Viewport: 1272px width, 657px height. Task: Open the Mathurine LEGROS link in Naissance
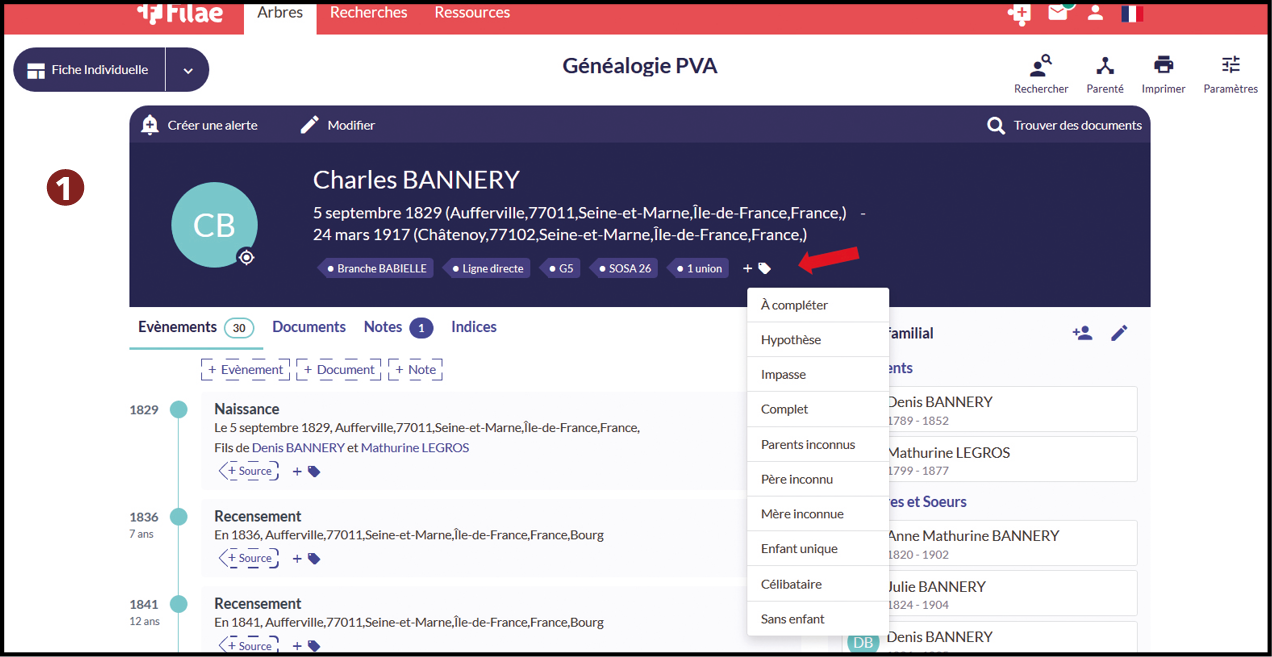[415, 448]
